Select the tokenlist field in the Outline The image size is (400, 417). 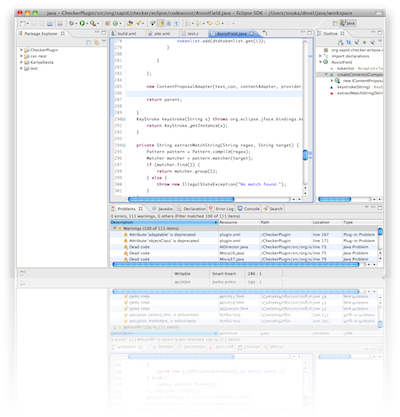(356, 68)
